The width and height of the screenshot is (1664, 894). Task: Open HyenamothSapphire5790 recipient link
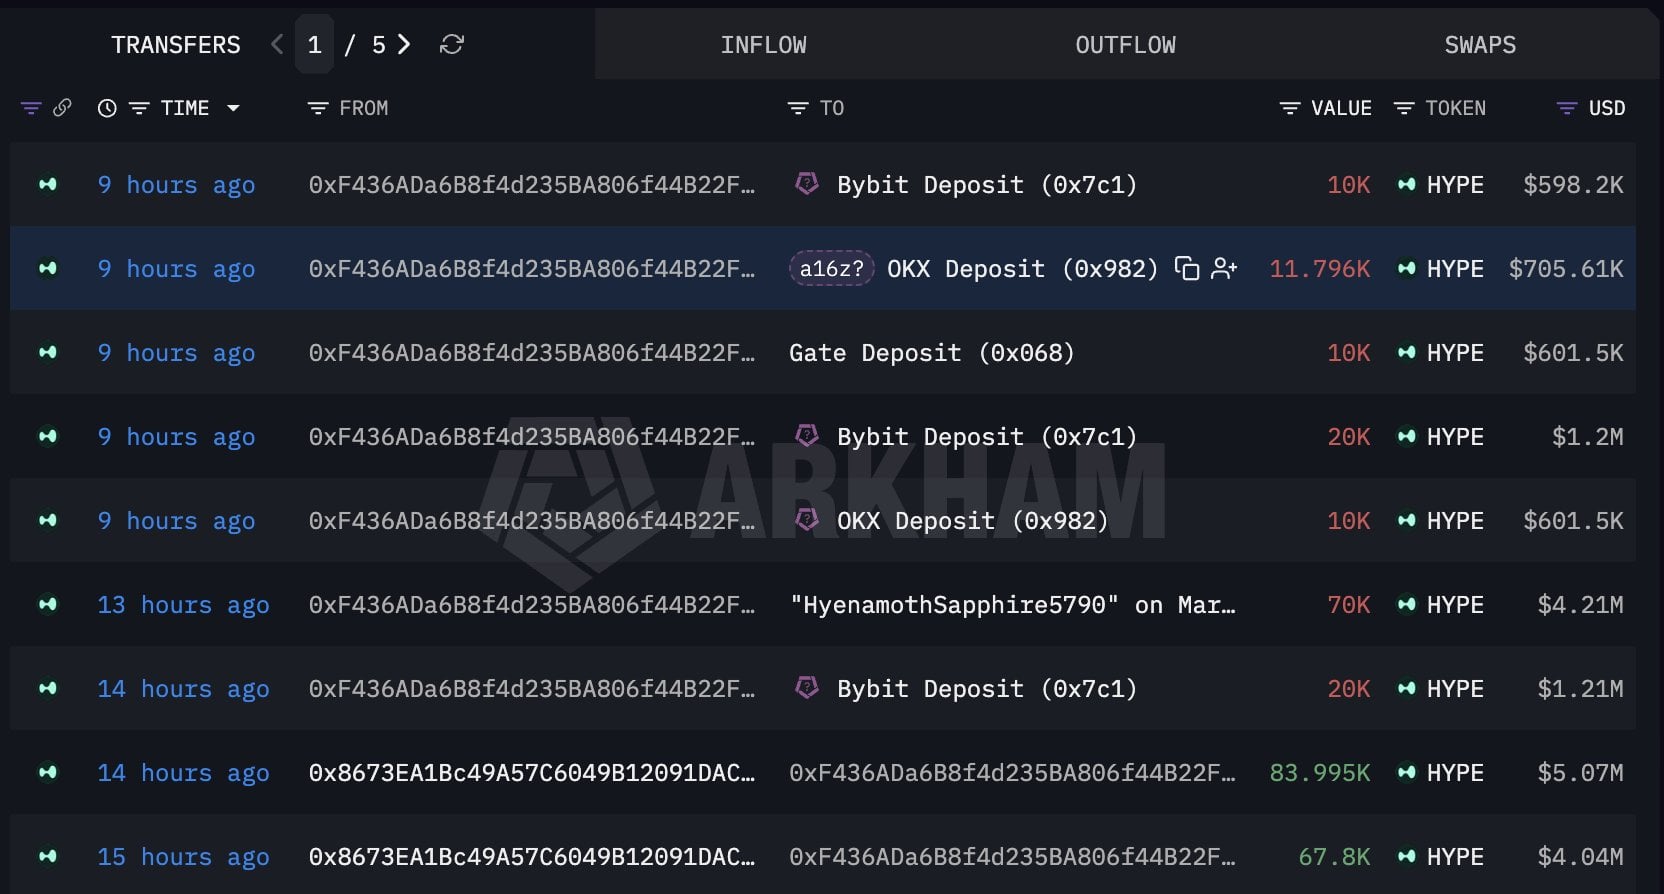coord(1012,605)
